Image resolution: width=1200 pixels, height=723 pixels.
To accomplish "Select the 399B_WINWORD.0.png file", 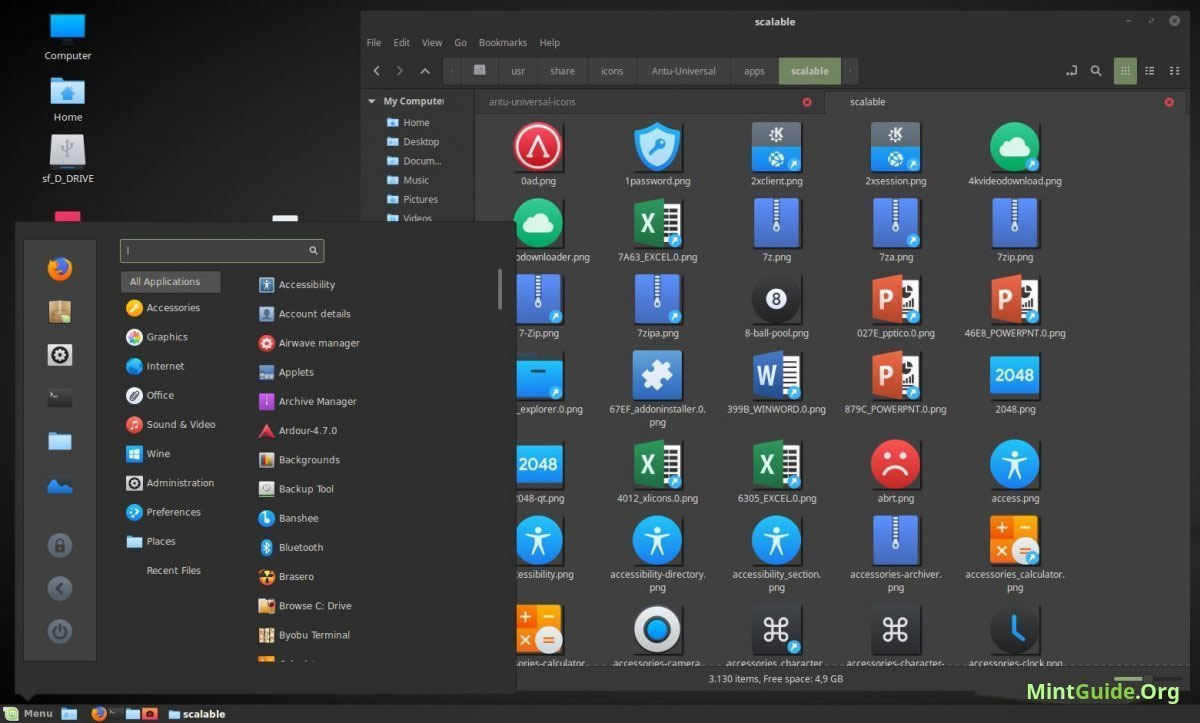I will (776, 375).
